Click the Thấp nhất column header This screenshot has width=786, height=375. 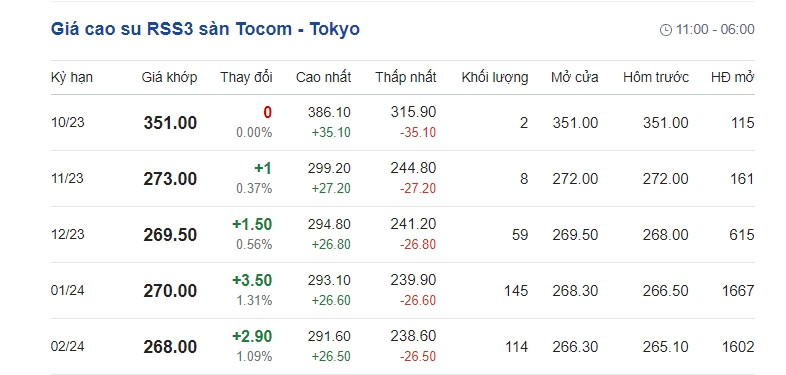(x=406, y=77)
